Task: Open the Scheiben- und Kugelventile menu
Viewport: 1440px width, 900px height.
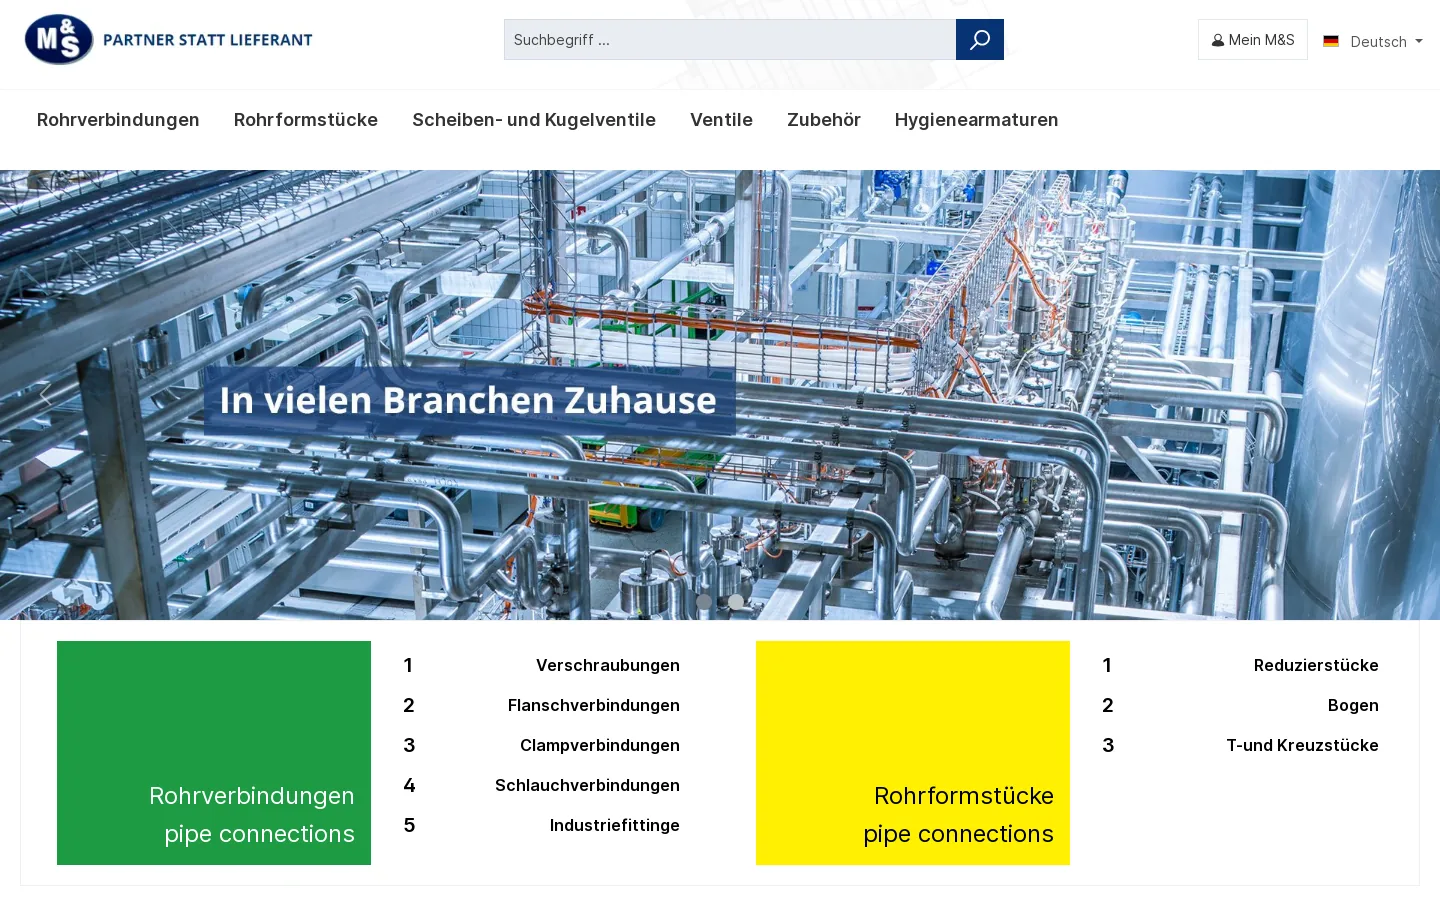Action: pyautogui.click(x=534, y=120)
